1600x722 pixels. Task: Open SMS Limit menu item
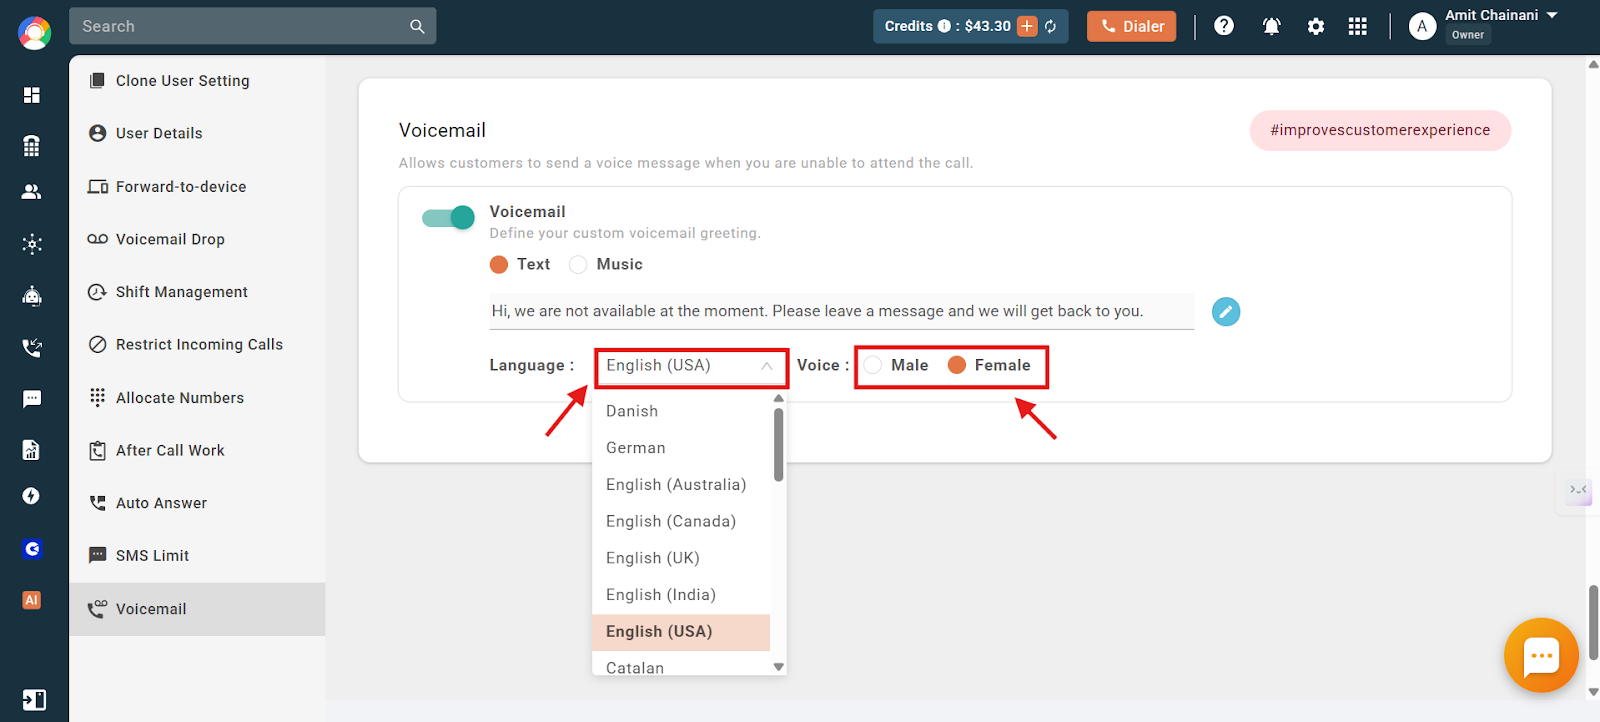pos(197,556)
